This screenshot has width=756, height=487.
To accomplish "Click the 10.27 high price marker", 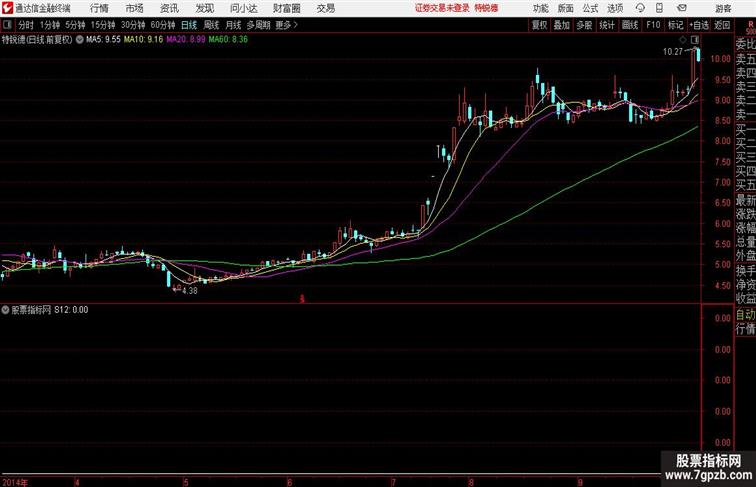I will [x=673, y=52].
